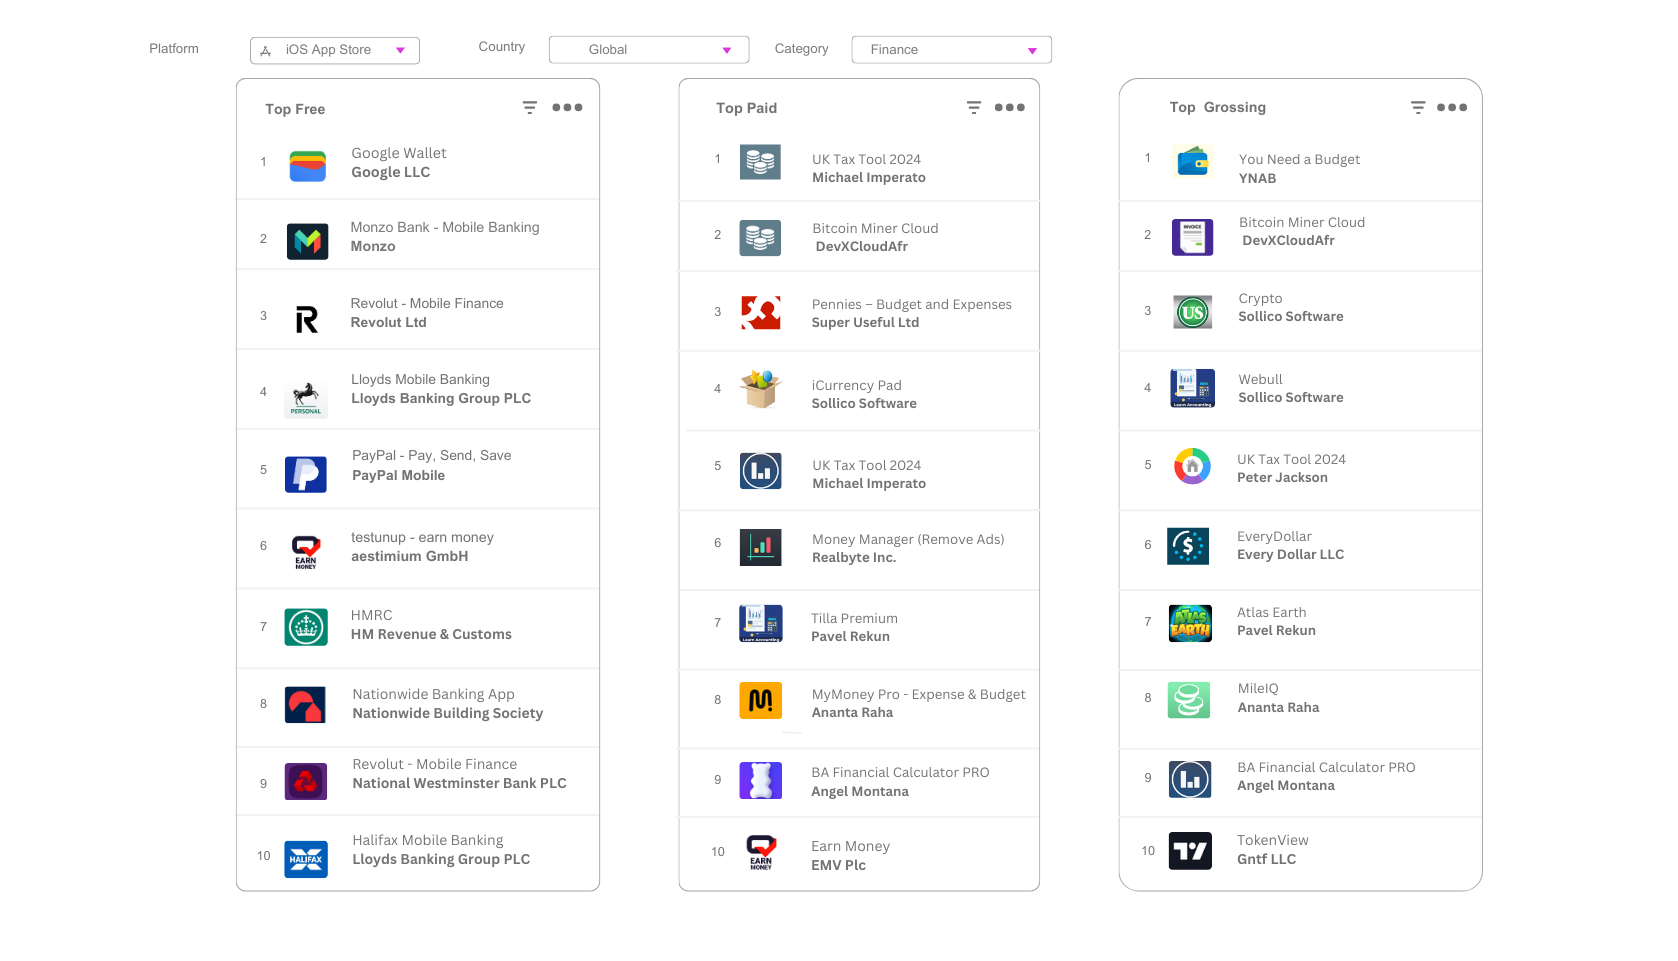Image resolution: width=1678 pixels, height=961 pixels.
Task: Click publisher name aestimium GmbH
Action: coord(409,556)
